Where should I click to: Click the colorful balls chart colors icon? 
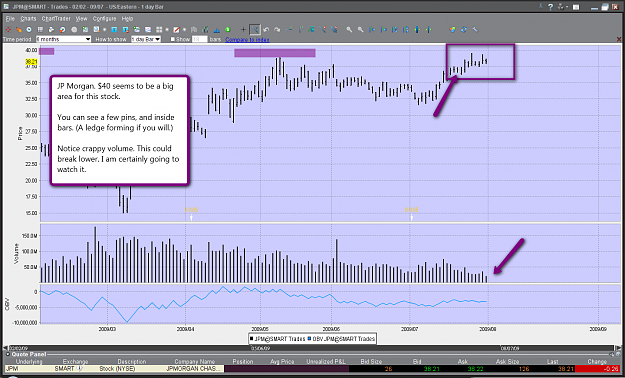[x=452, y=30]
